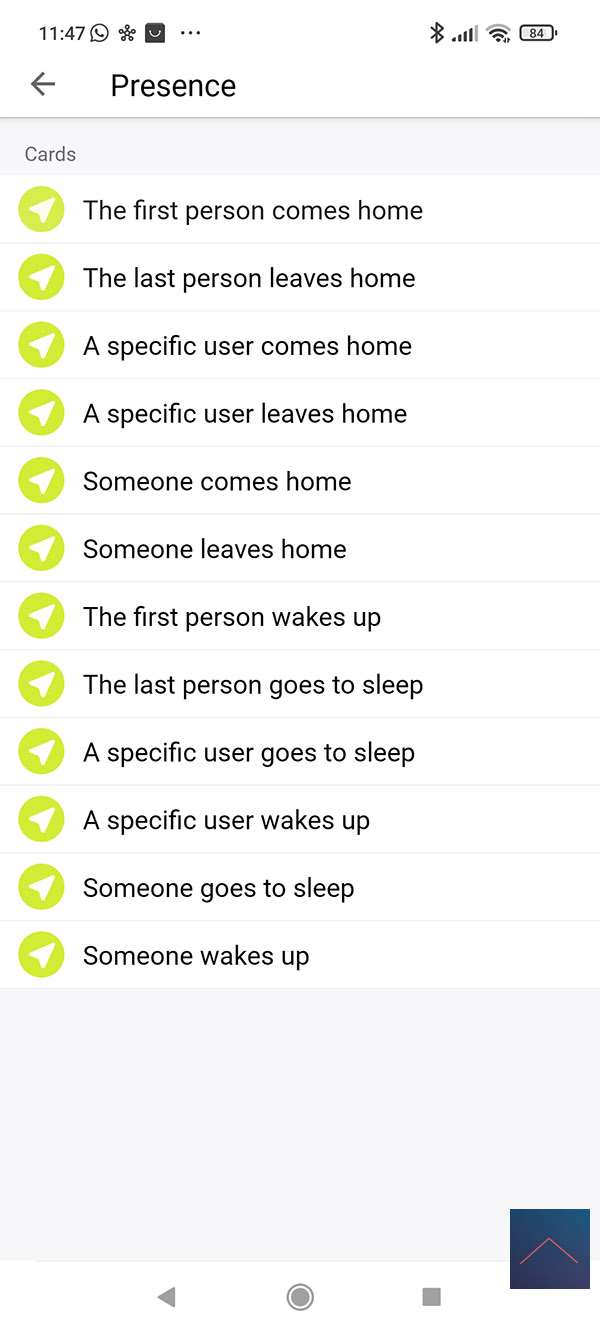Choose 'A specific user goes to sleep'
The image size is (600, 1333).
[x=249, y=752]
